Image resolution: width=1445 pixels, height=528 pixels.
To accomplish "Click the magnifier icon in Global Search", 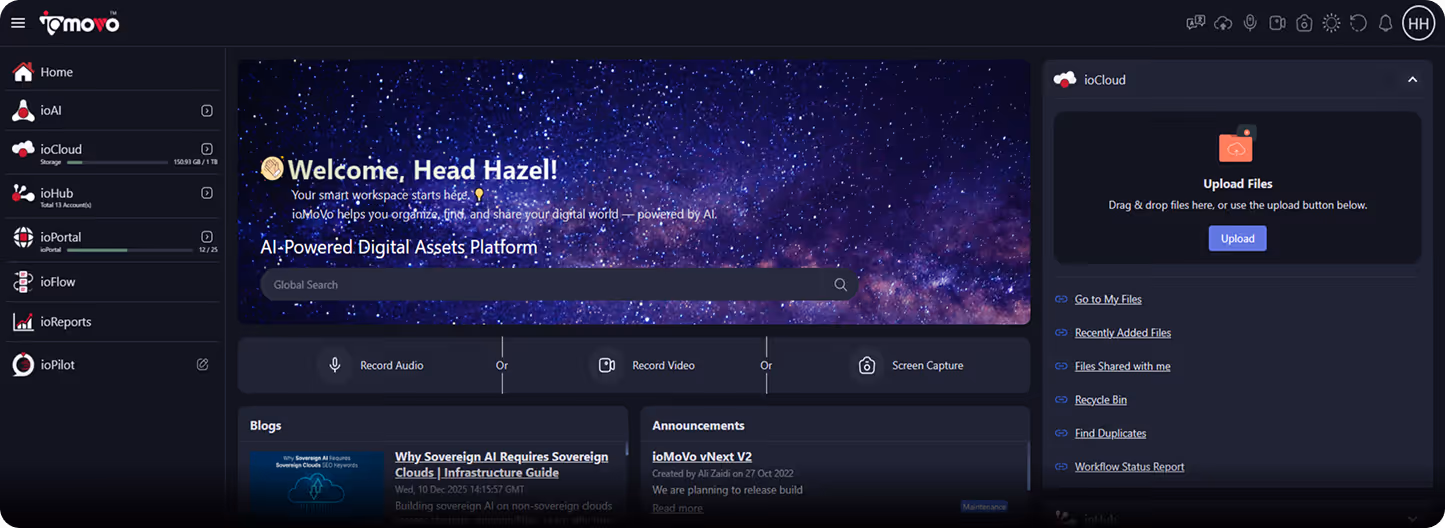I will click(x=841, y=284).
